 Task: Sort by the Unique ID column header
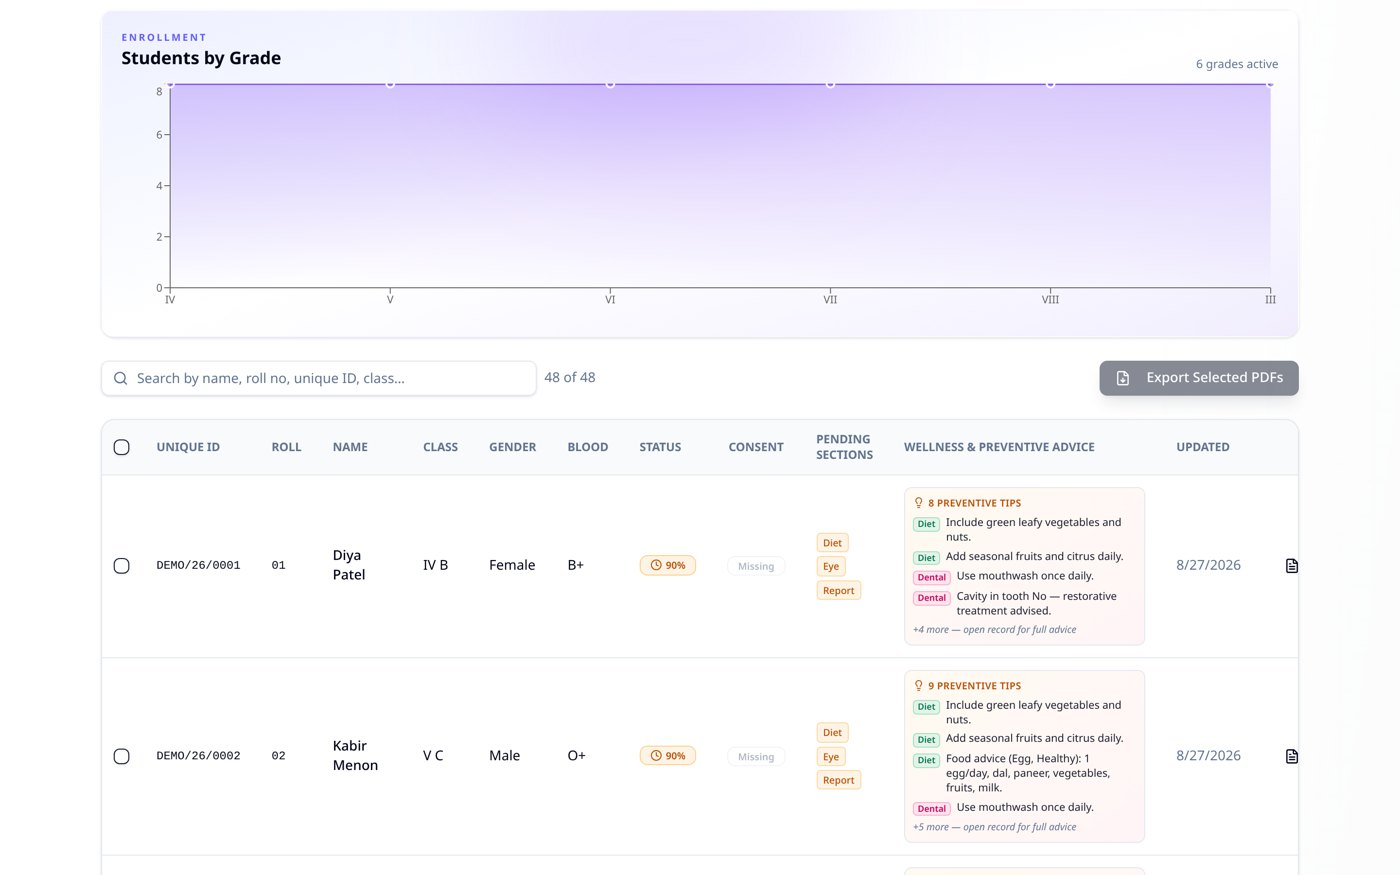coord(188,447)
